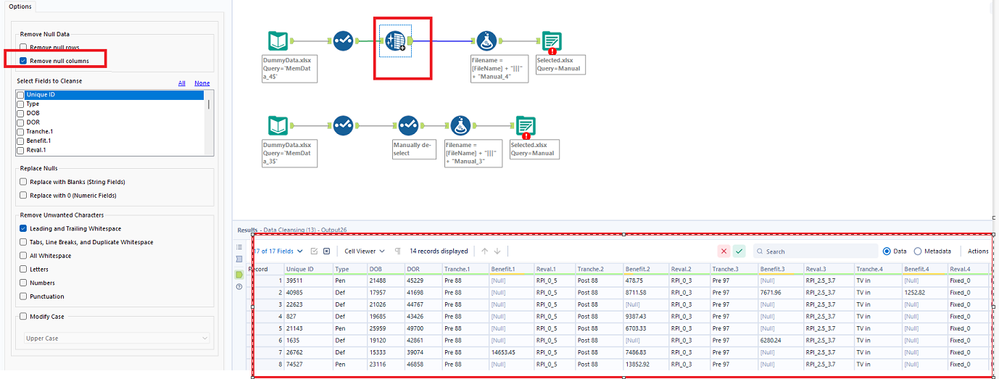The width and height of the screenshot is (999, 379).
Task: Click the Search field in Results
Action: [x=815, y=252]
